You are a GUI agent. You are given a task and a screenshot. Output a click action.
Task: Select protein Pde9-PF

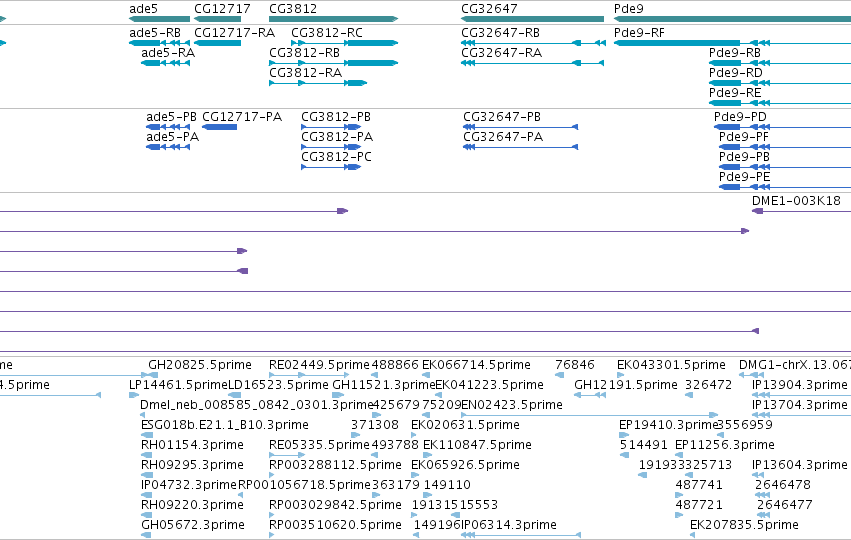click(x=744, y=137)
